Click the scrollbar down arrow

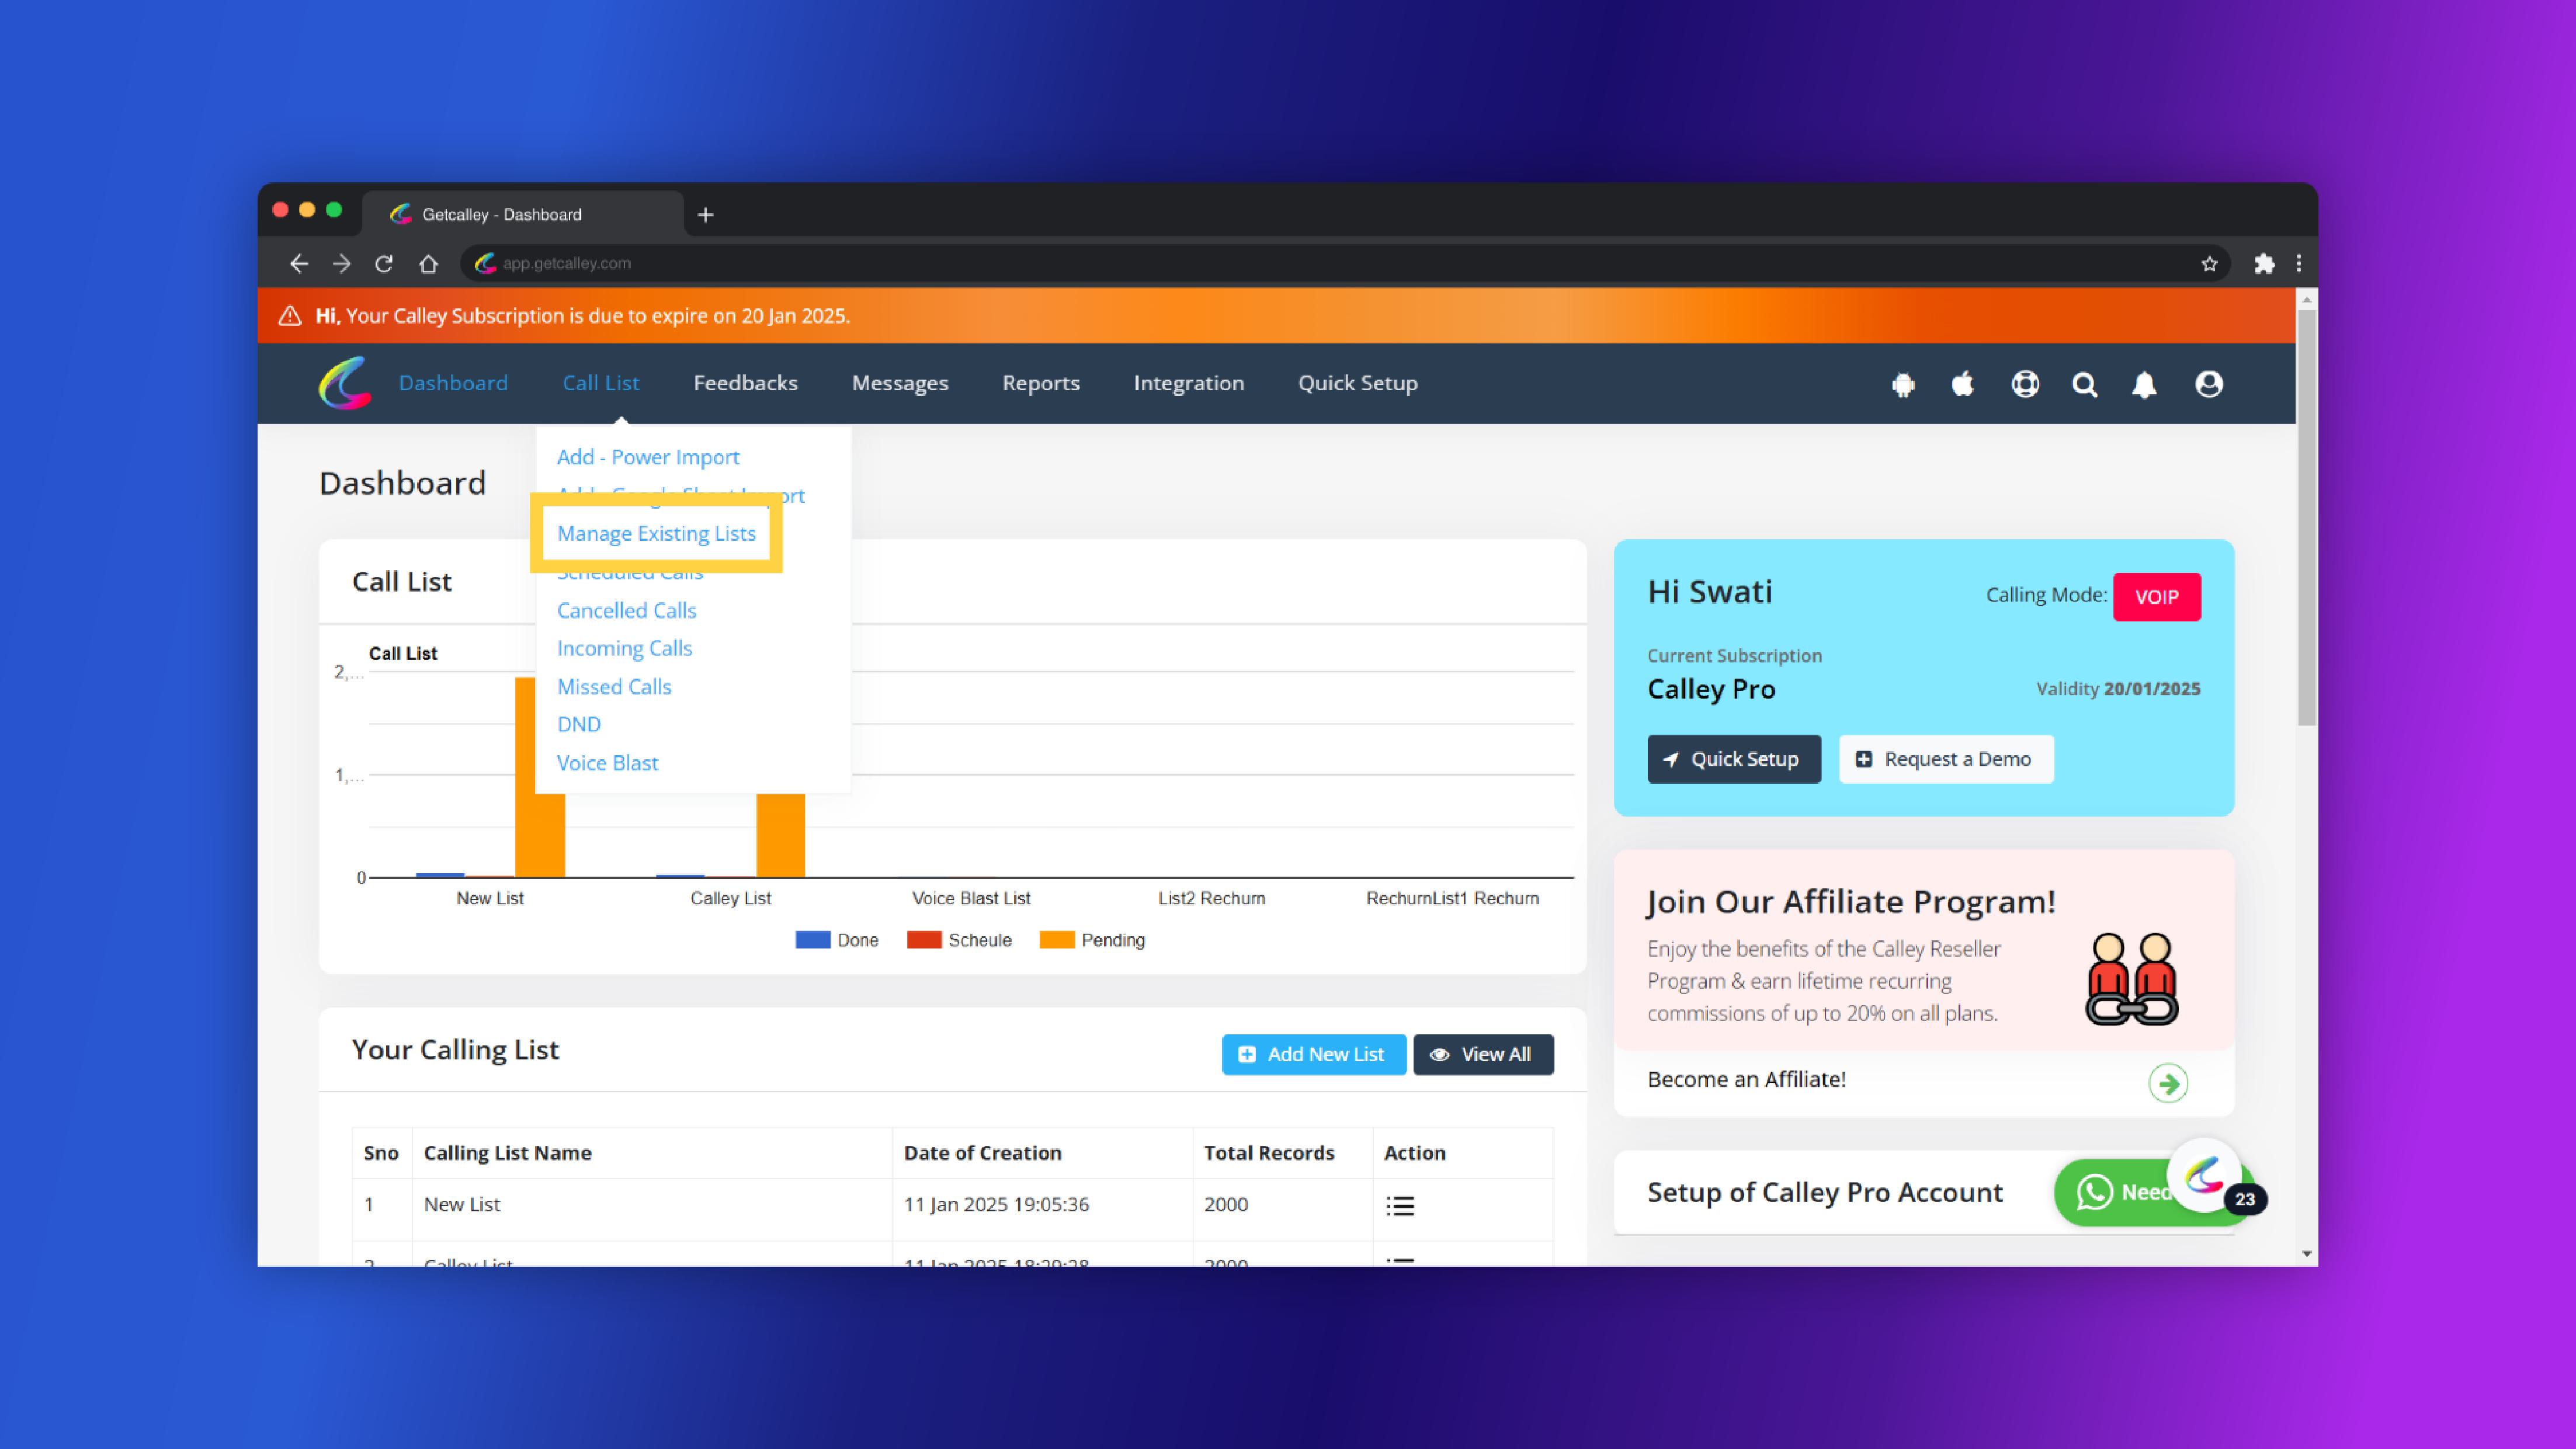[2306, 1254]
